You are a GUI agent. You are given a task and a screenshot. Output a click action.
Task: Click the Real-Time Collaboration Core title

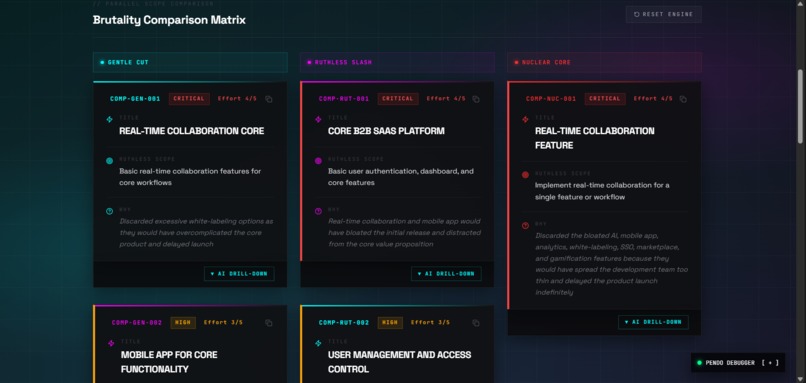tap(192, 131)
